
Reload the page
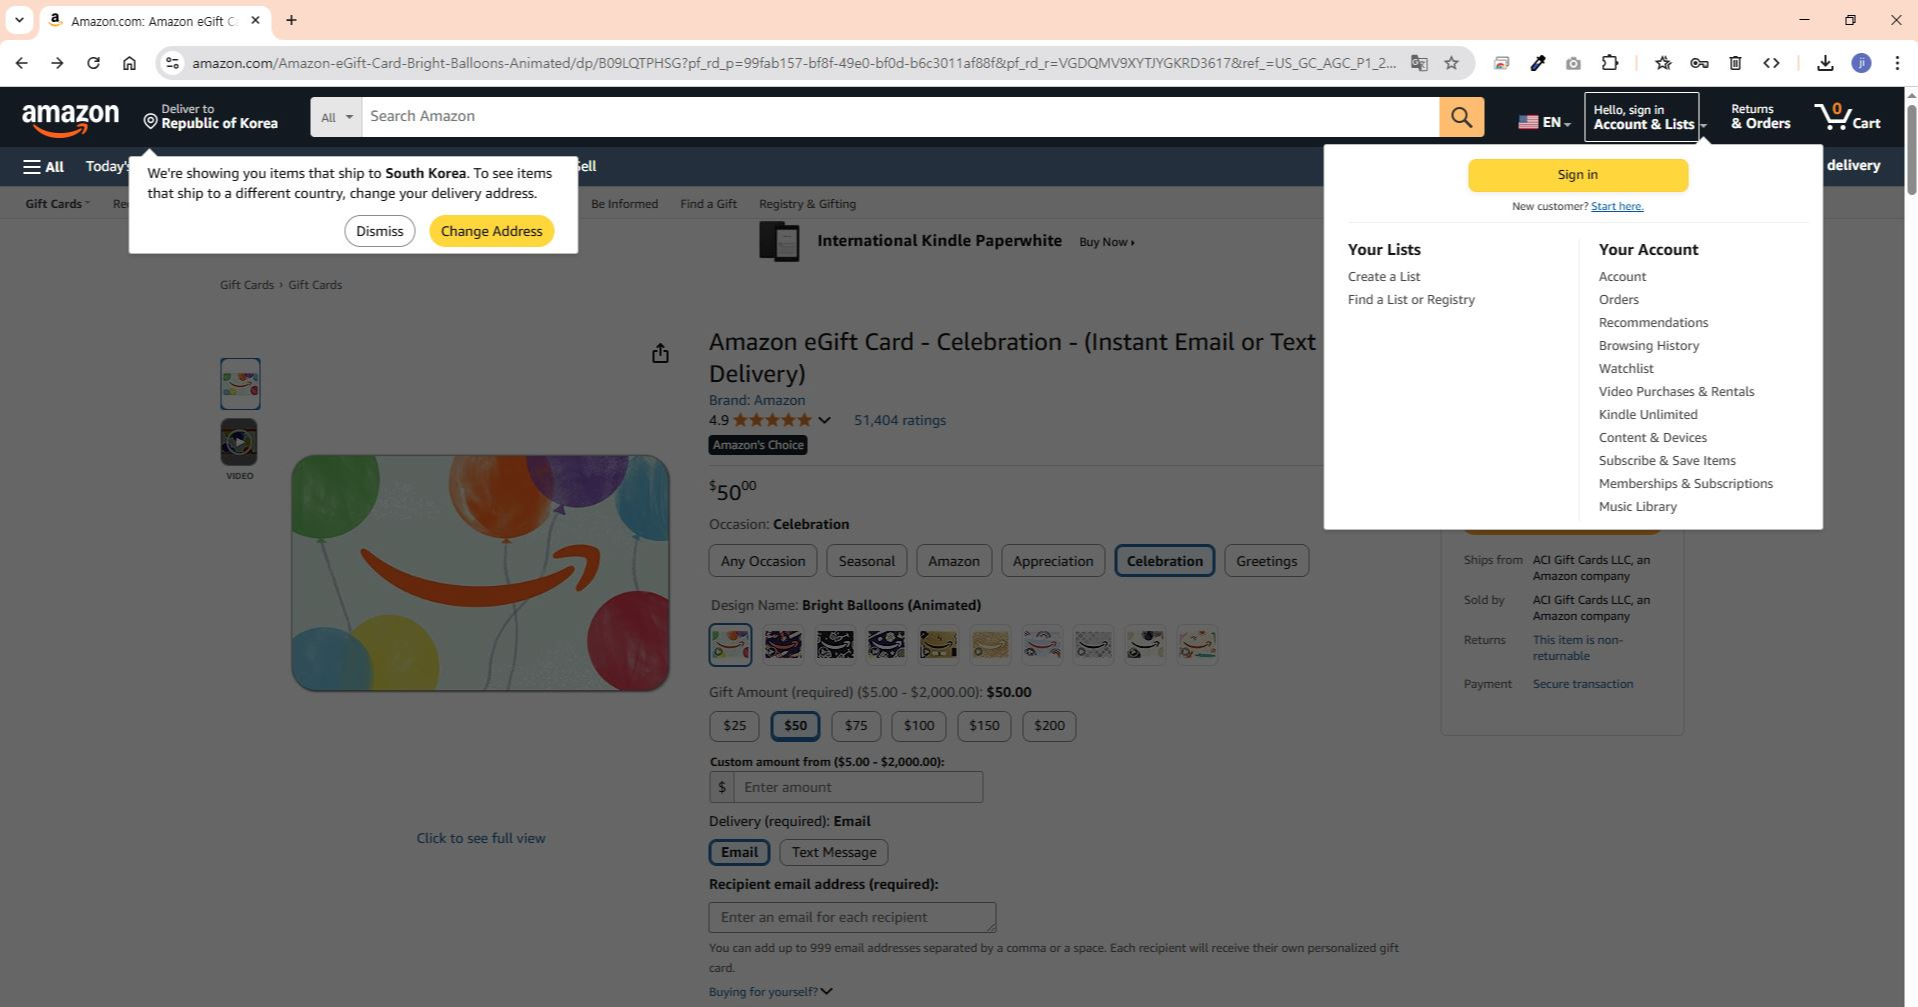93,63
